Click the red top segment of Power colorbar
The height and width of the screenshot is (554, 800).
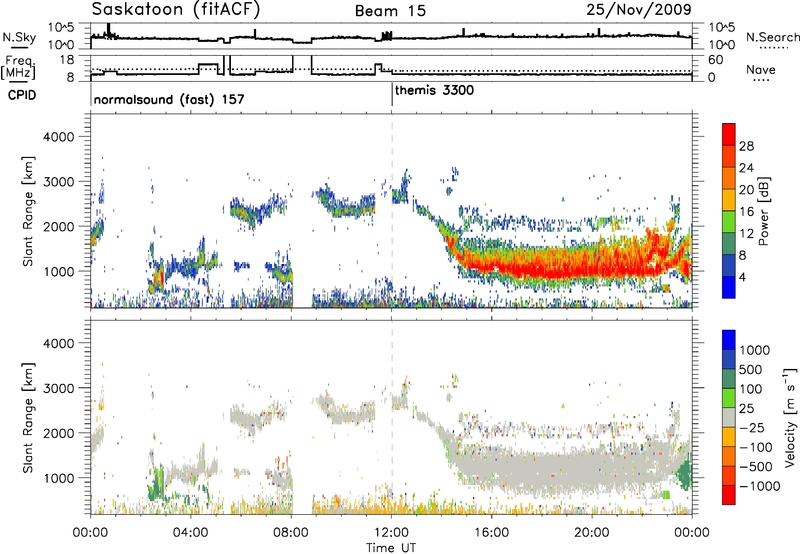click(729, 134)
